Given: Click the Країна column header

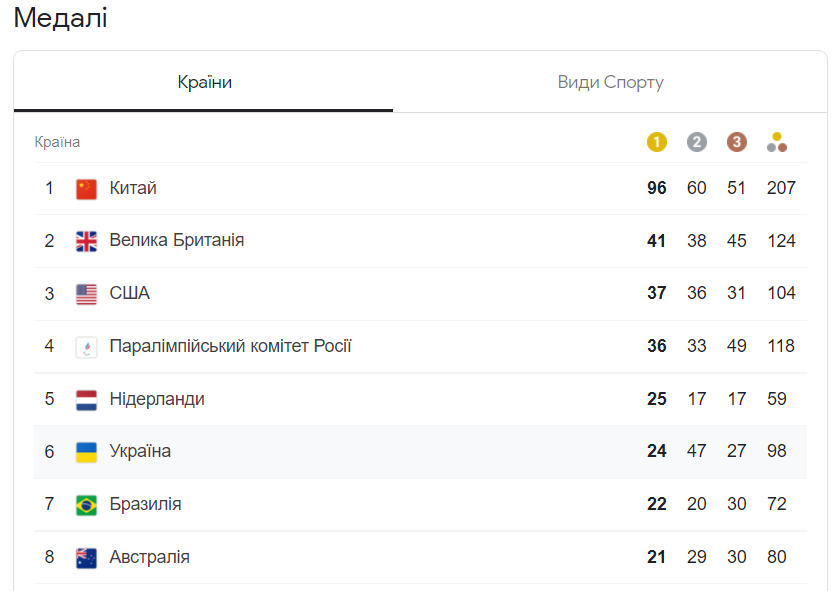Looking at the screenshot, I should click(57, 142).
